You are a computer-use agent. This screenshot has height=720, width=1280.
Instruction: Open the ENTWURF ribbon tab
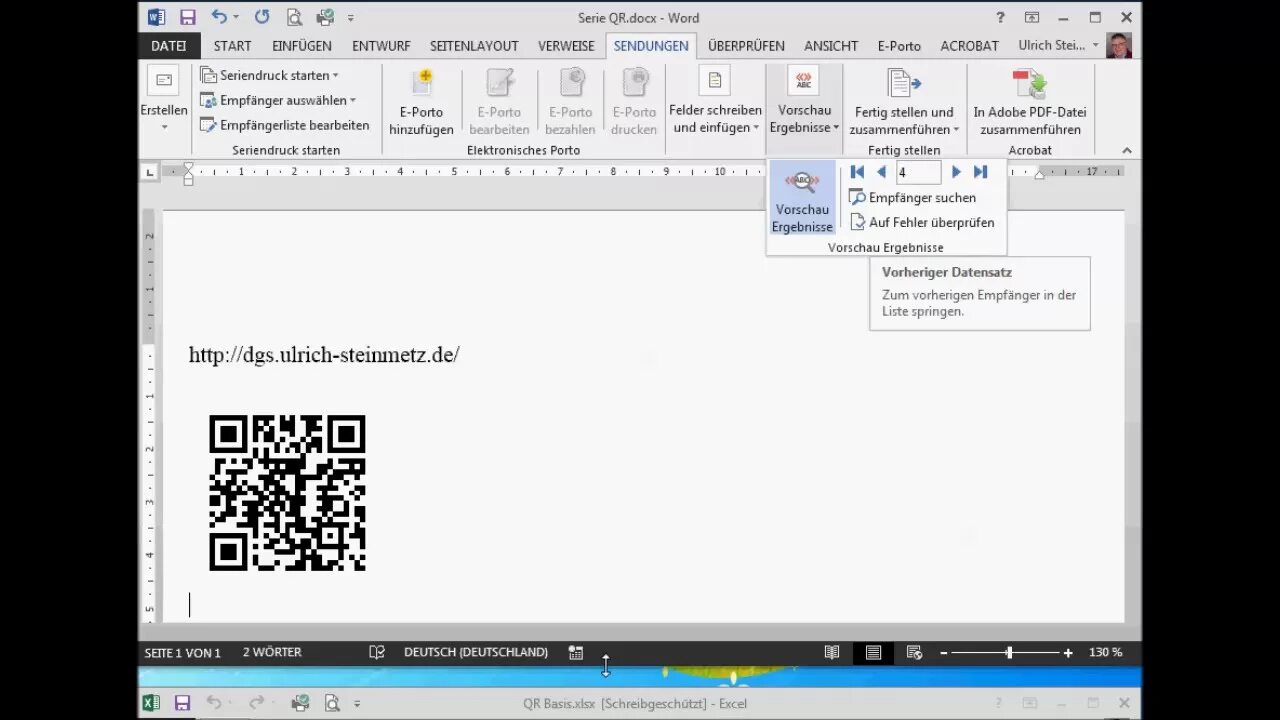(x=381, y=46)
